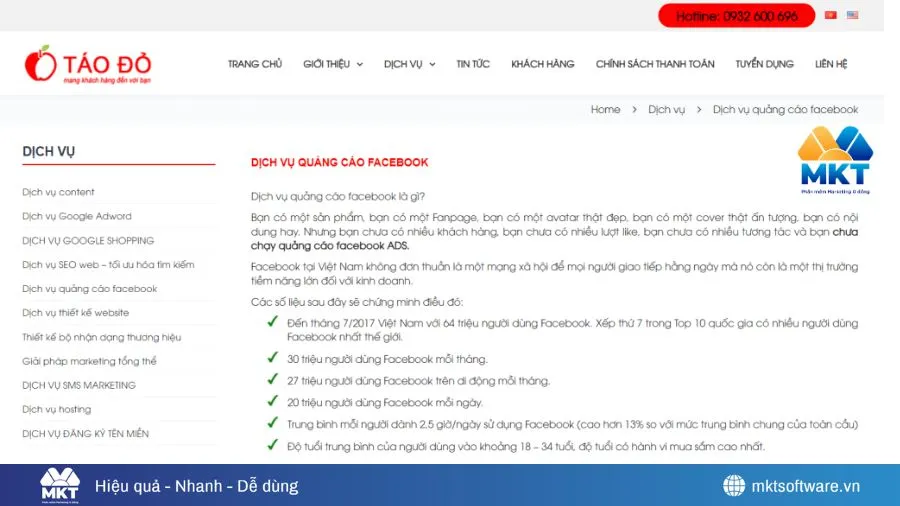Go to the TUYỂN DỤNG page
Screen dimensions: 900x506
point(765,64)
